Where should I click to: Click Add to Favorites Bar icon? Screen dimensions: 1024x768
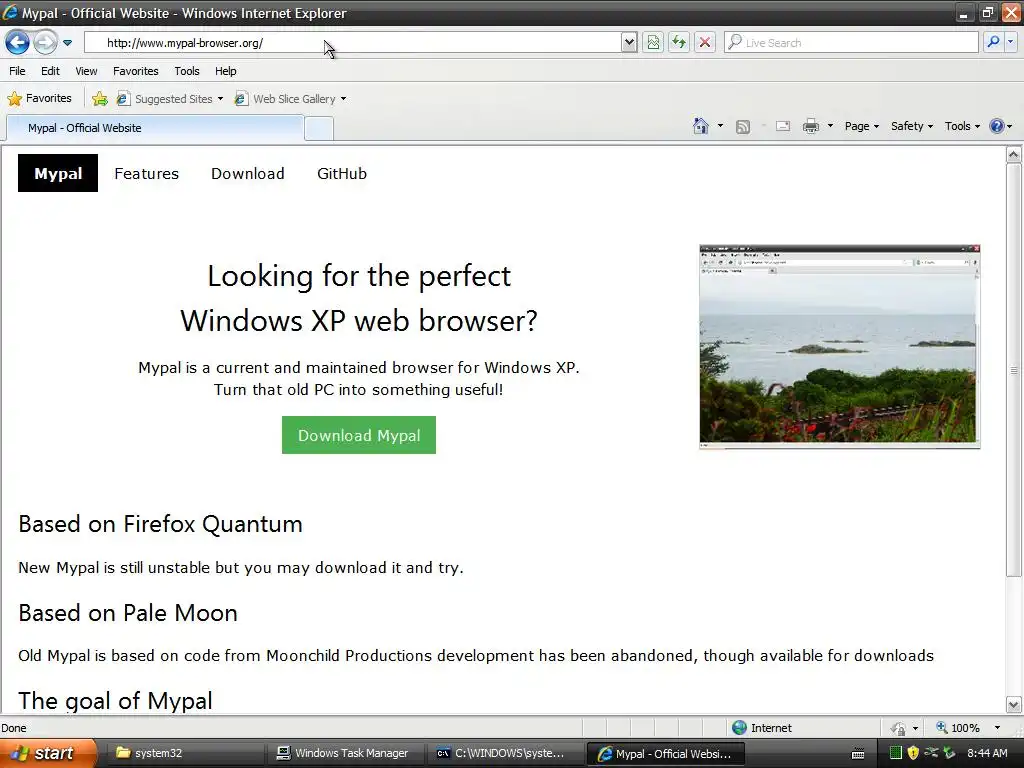(x=100, y=99)
